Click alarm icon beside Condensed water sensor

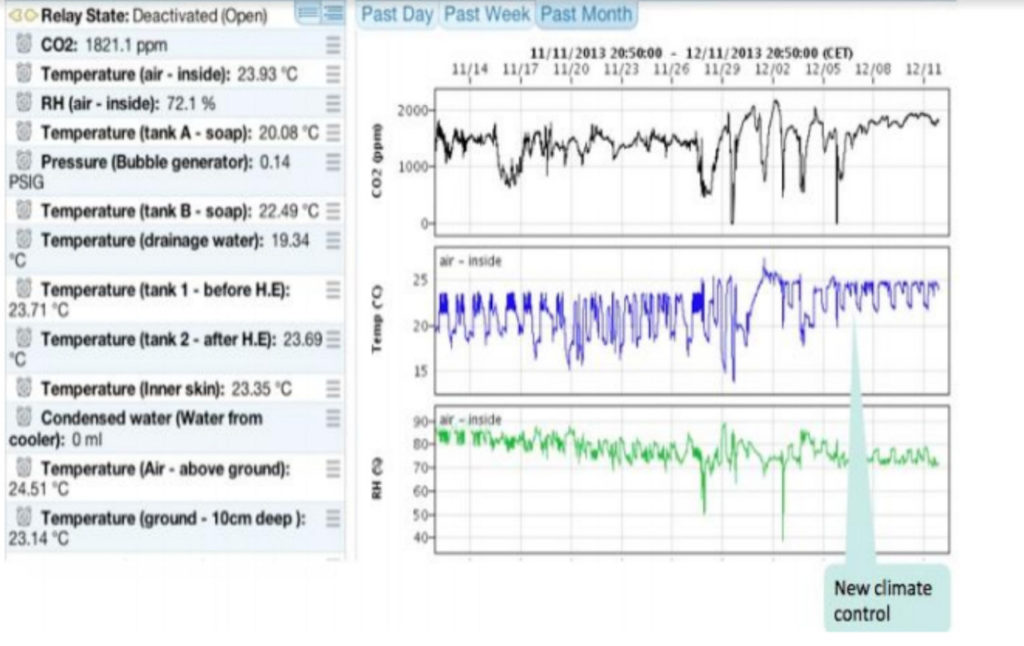pos(24,418)
